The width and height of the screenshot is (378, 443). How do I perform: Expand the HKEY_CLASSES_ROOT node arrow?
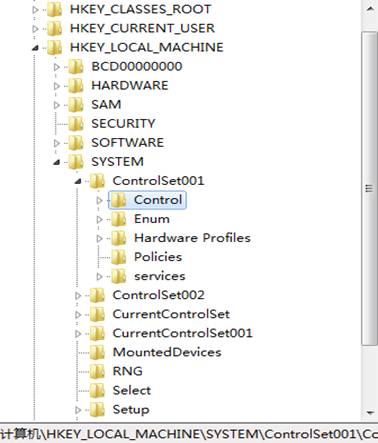coord(35,10)
